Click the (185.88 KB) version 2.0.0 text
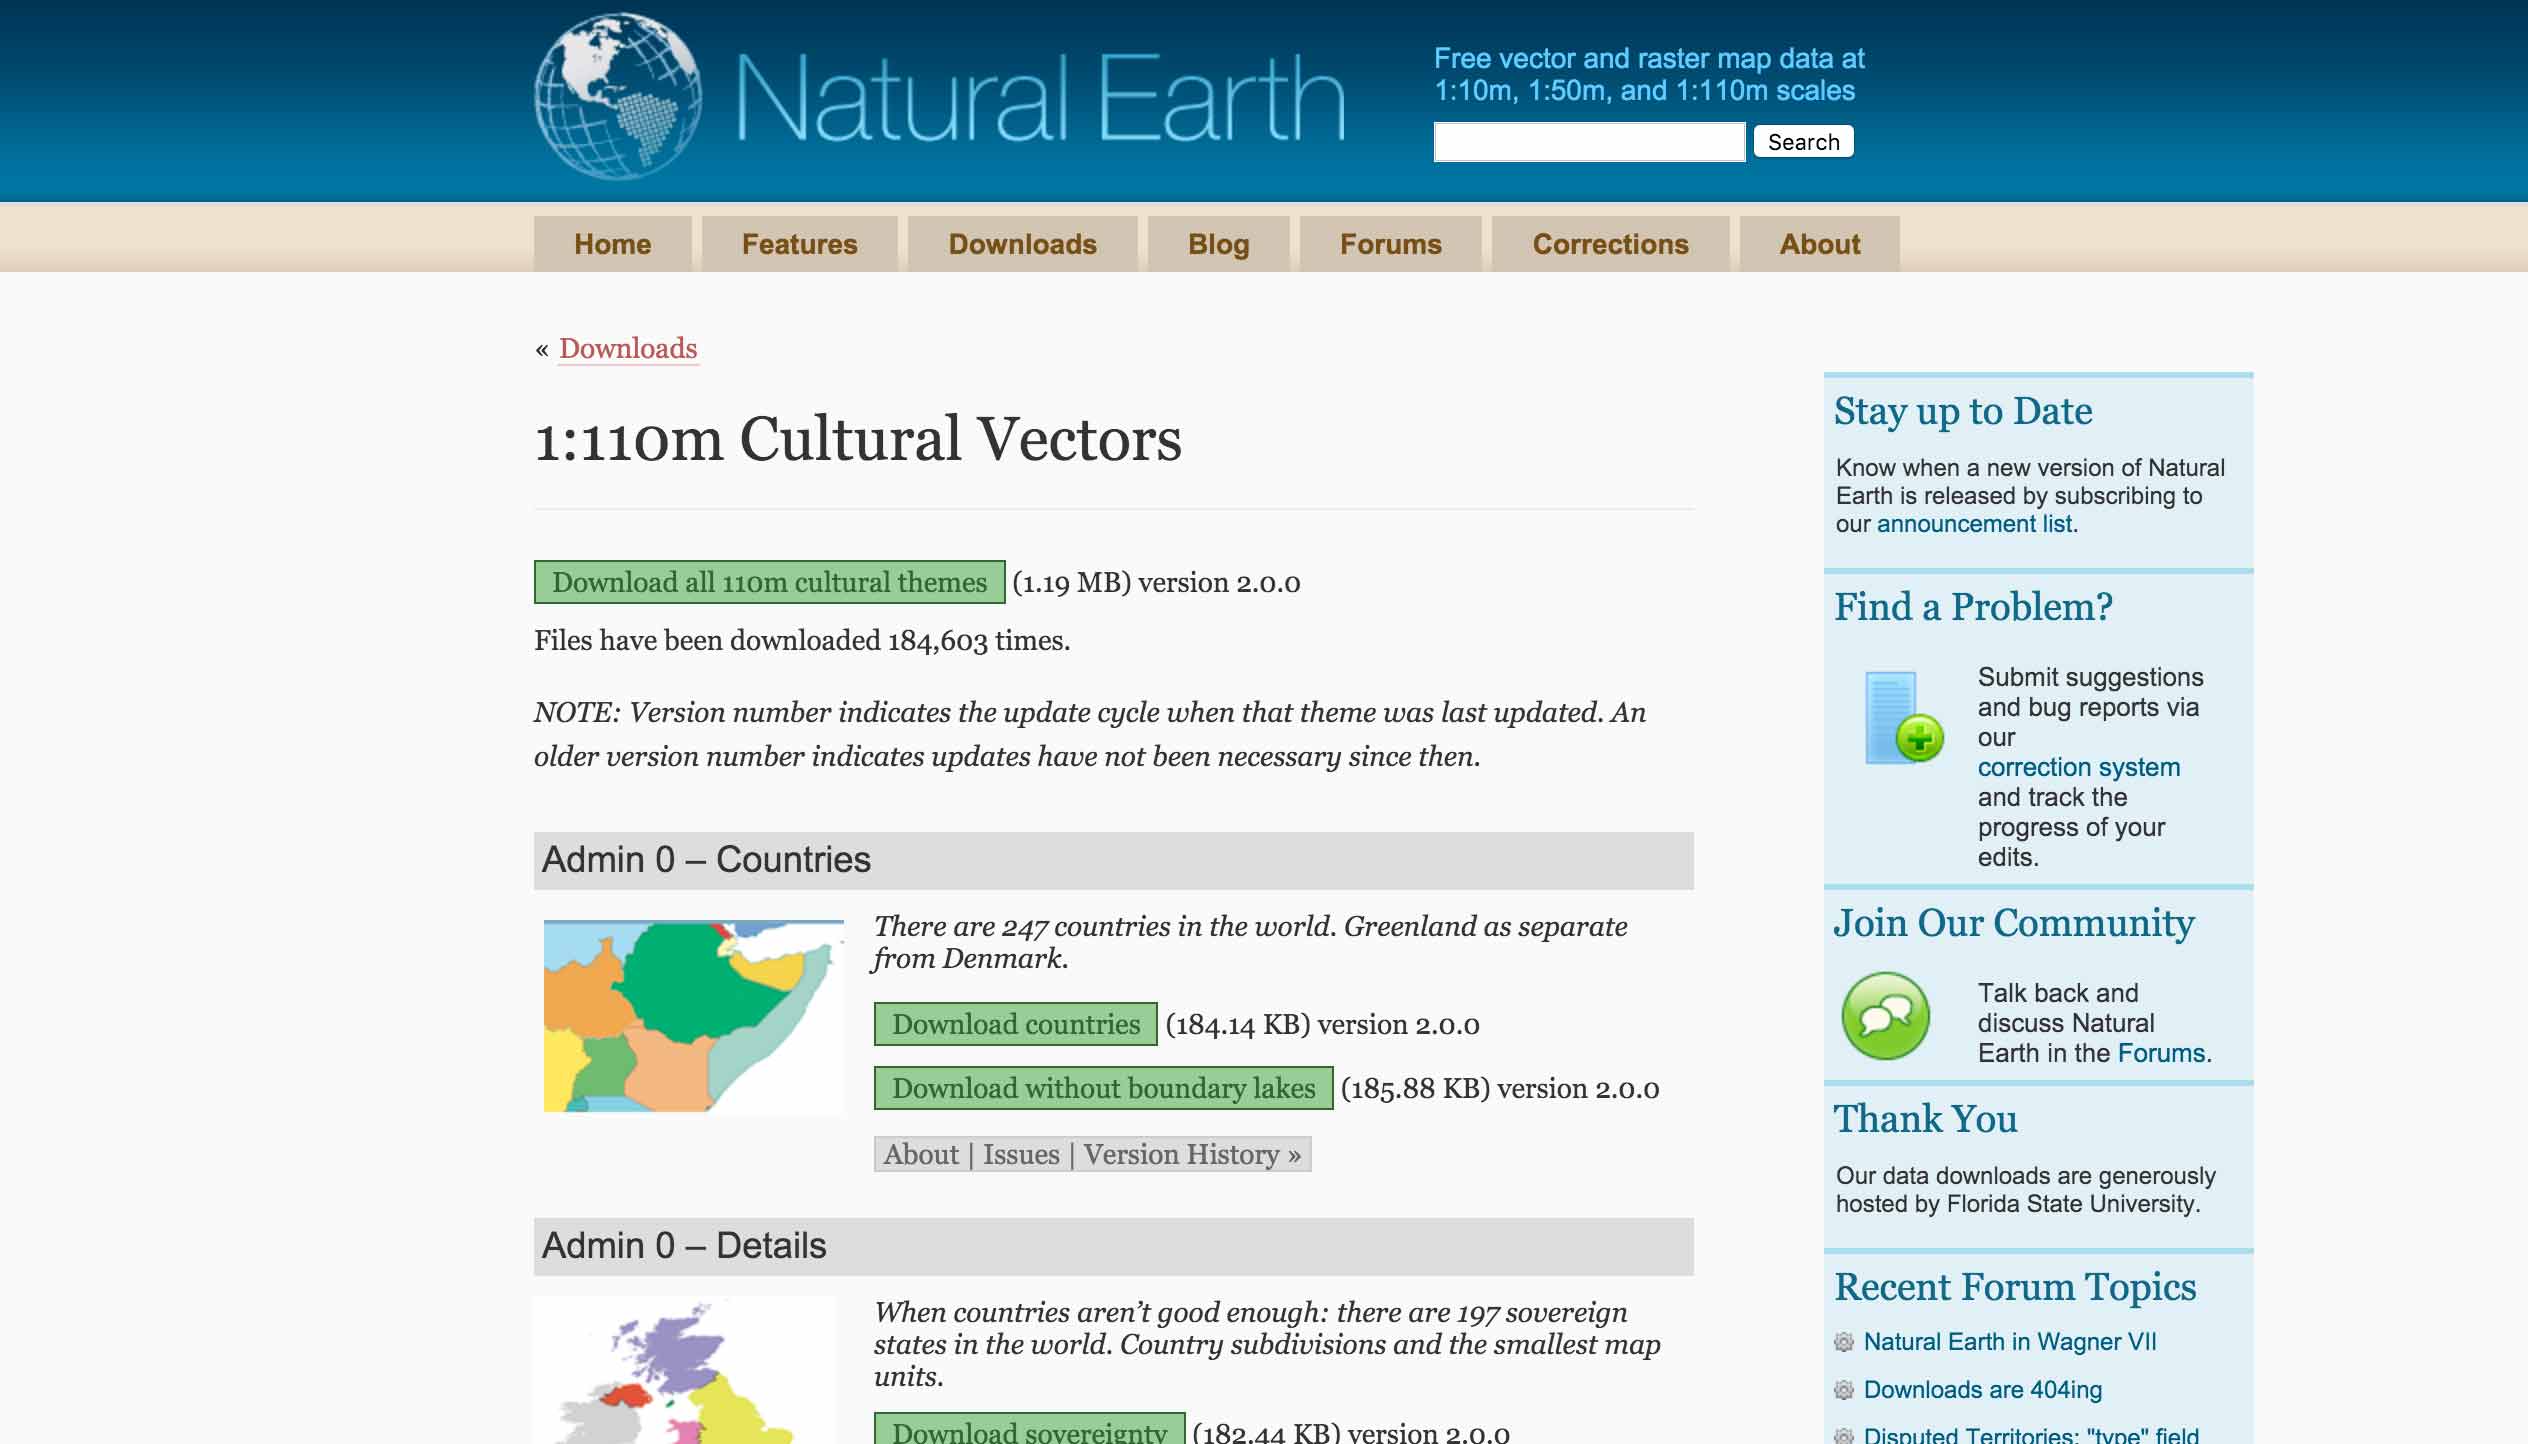 click(x=1499, y=1089)
